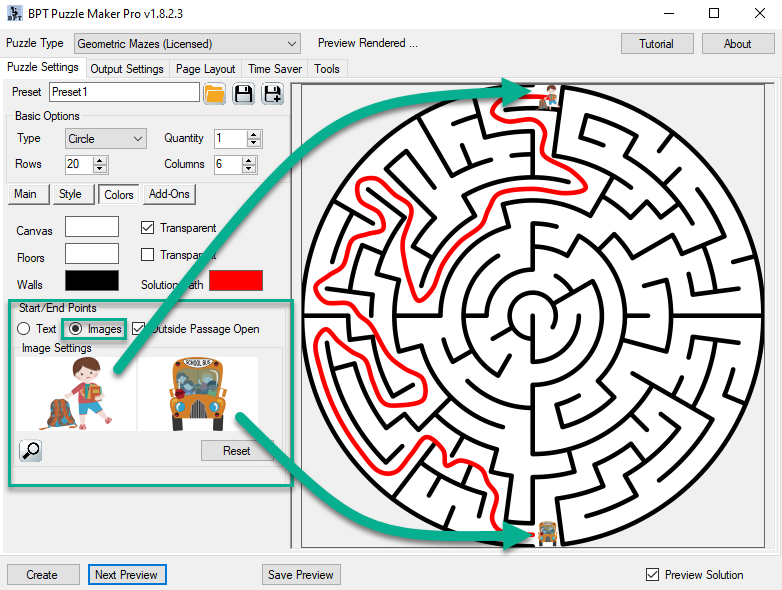Click the save preset floppy disk icon

[x=243, y=94]
